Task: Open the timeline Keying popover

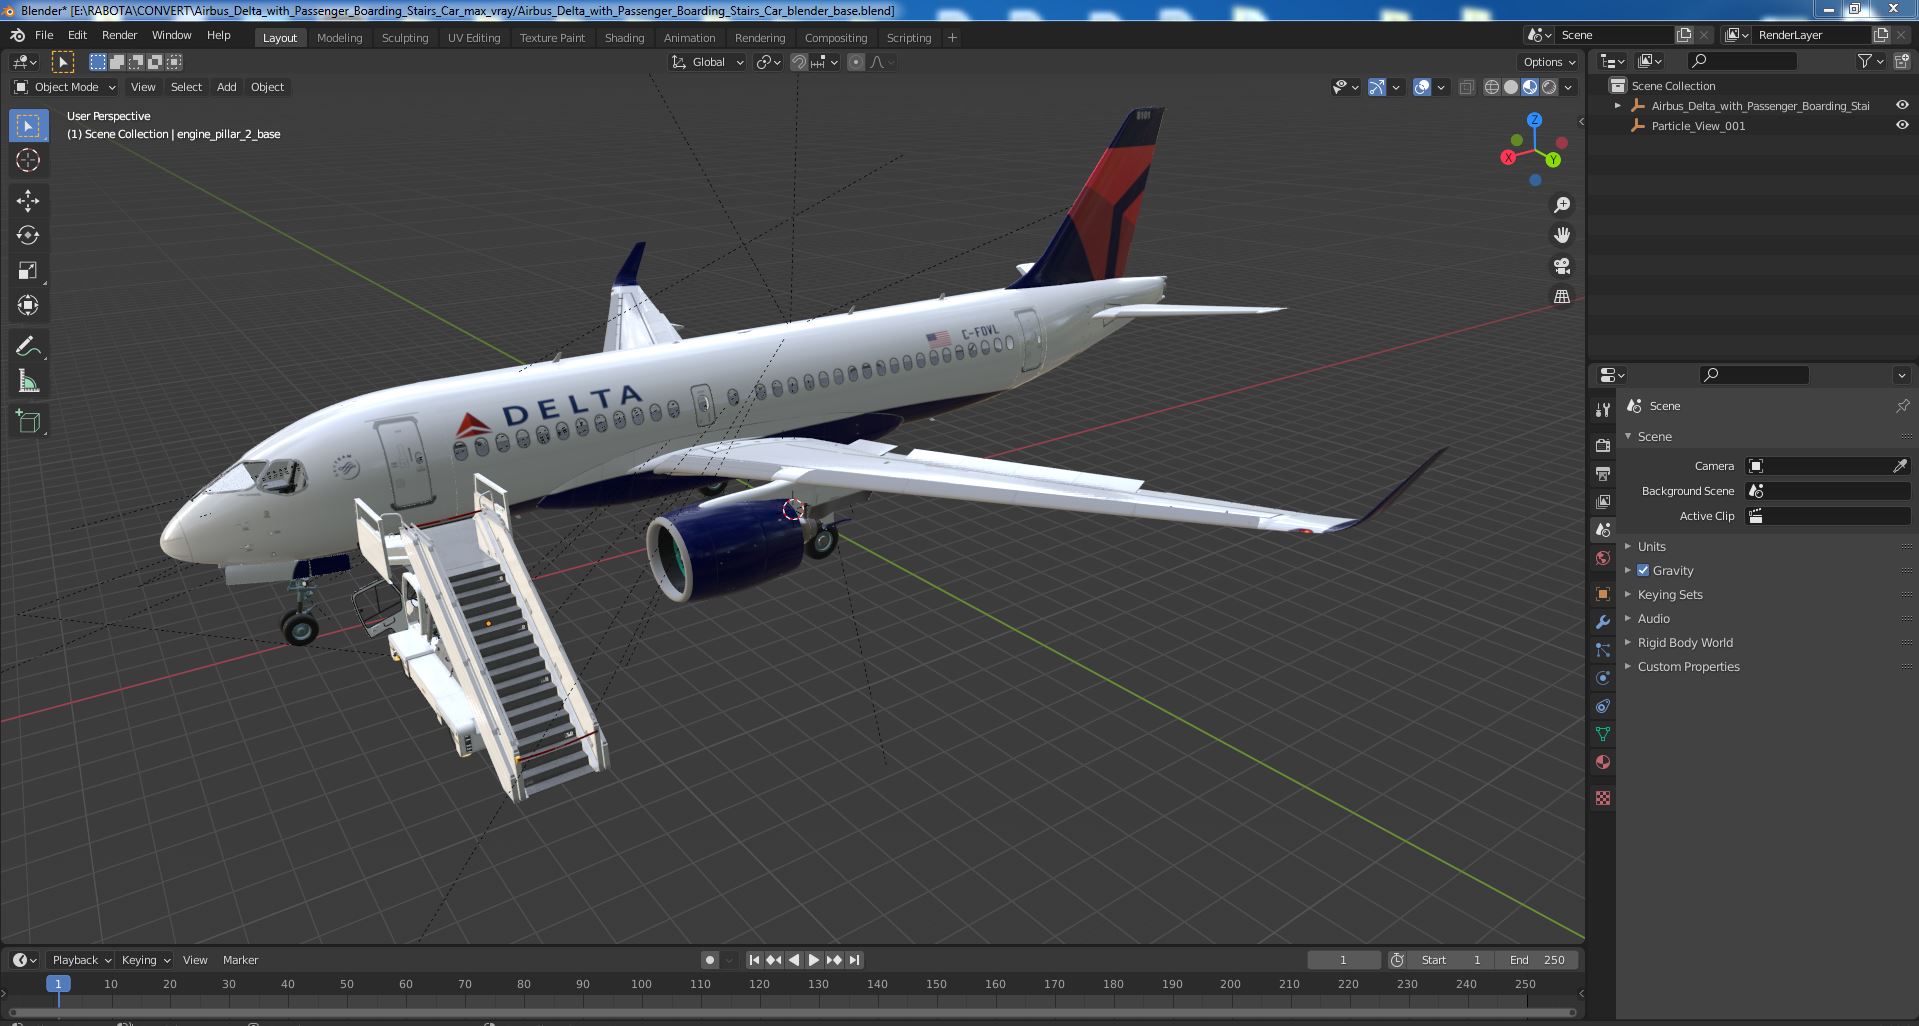Action: (145, 960)
